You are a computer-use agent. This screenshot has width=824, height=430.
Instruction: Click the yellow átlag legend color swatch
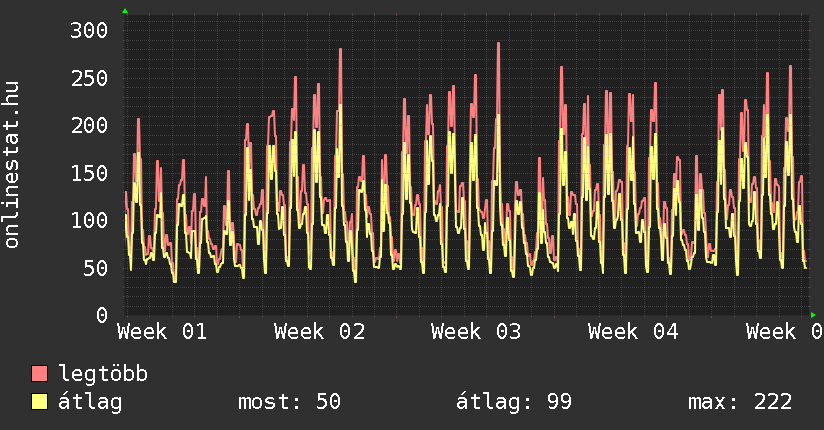pos(40,402)
